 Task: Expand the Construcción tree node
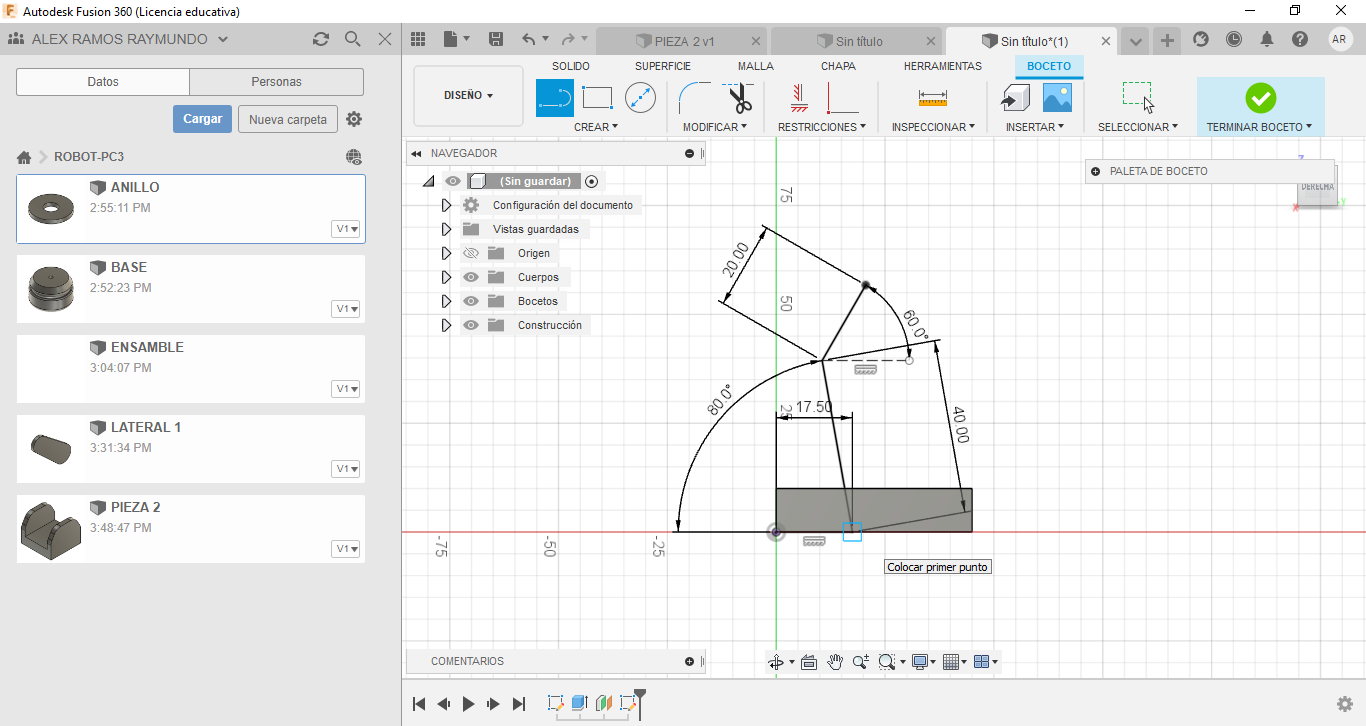[x=446, y=325]
